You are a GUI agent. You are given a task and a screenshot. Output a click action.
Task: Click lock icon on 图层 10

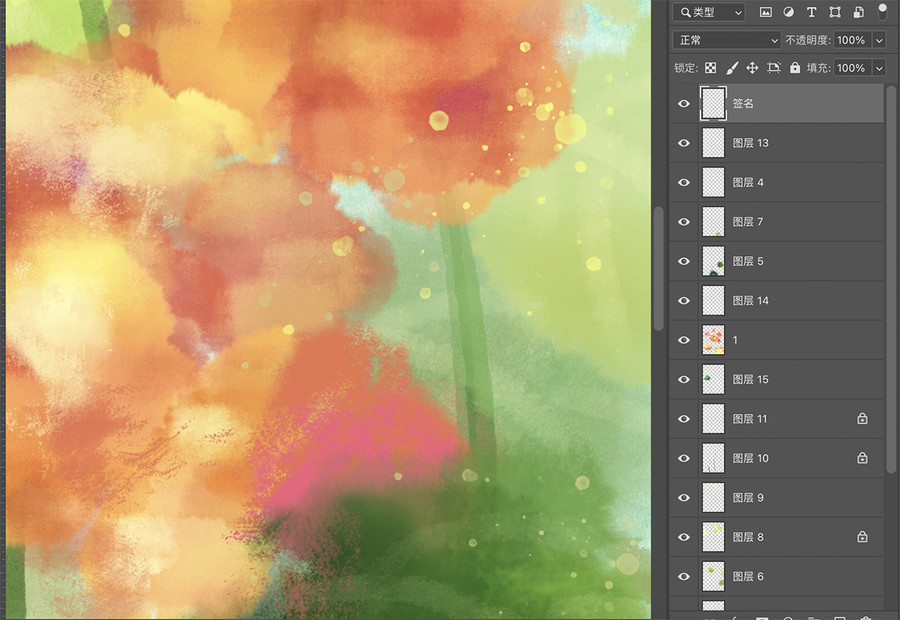[862, 458]
